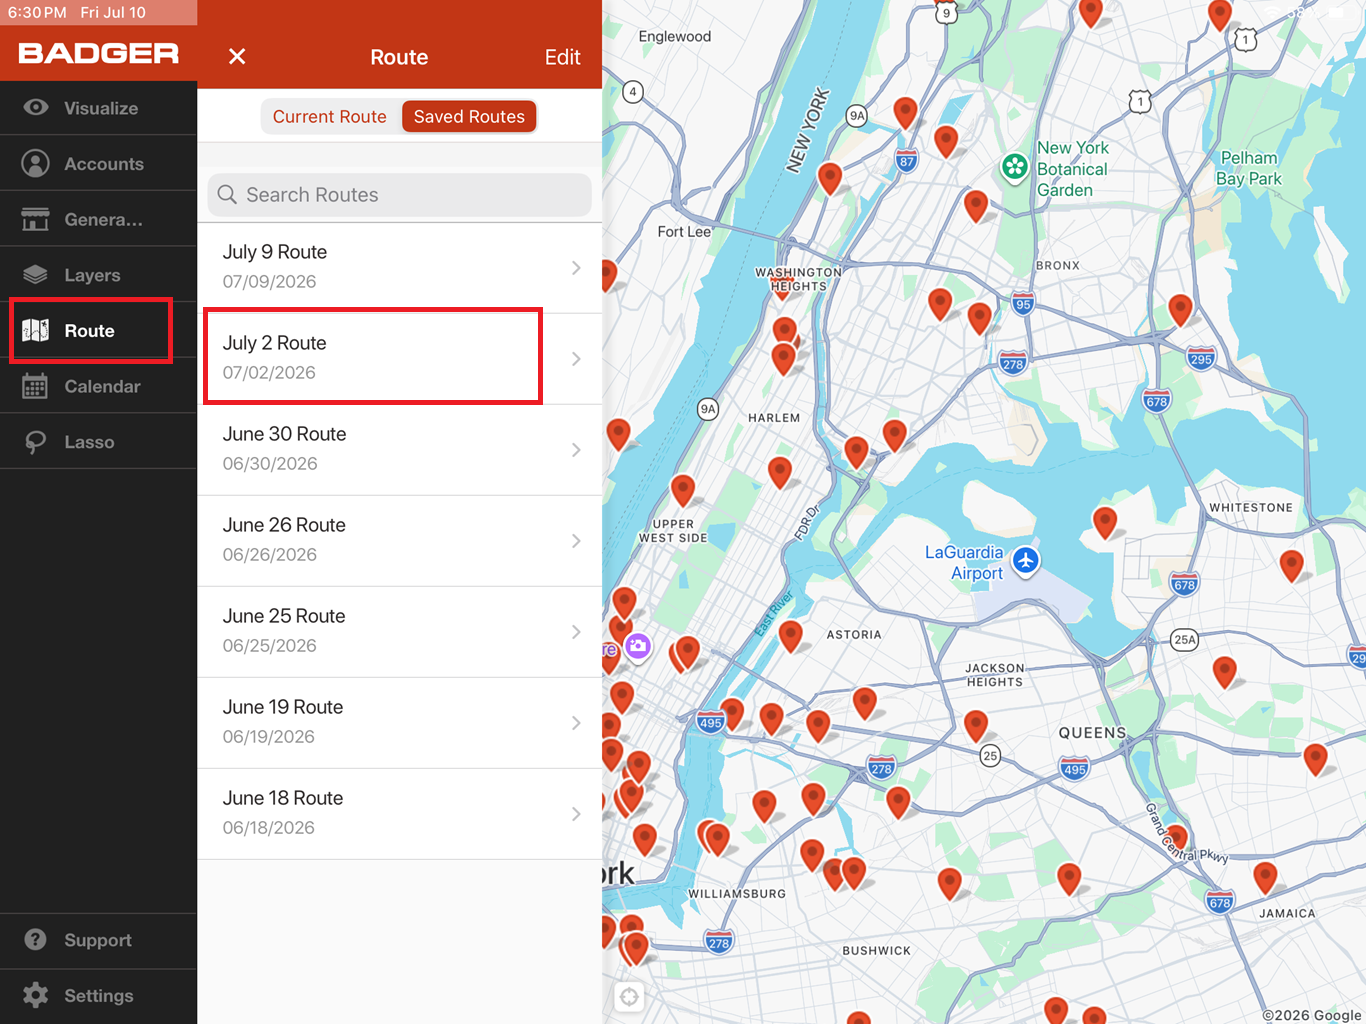The height and width of the screenshot is (1024, 1366).
Task: Click the Route map icon in sidebar
Action: (x=36, y=331)
